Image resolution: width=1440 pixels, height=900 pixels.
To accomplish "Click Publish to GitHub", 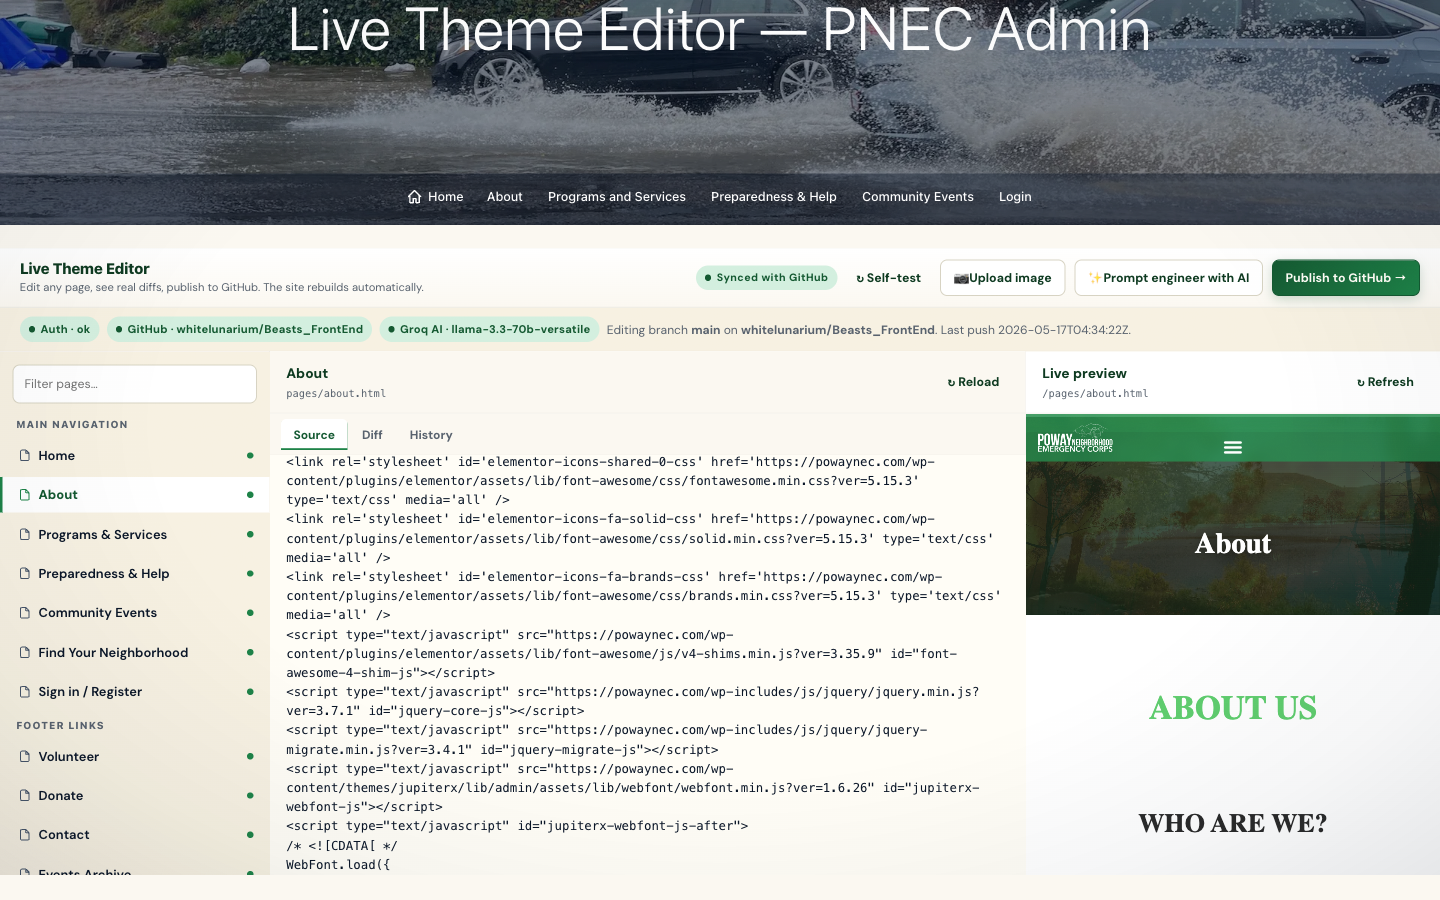I will pos(1345,278).
